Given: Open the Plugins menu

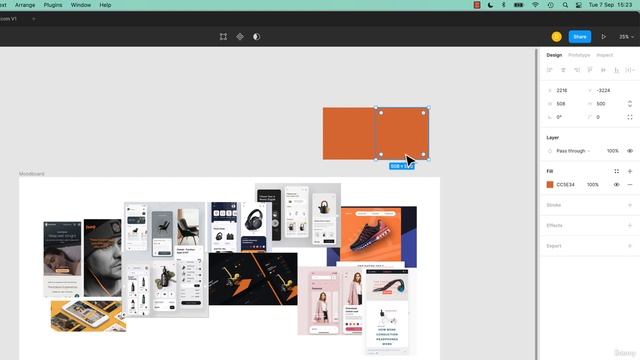Looking at the screenshot, I should (53, 5).
